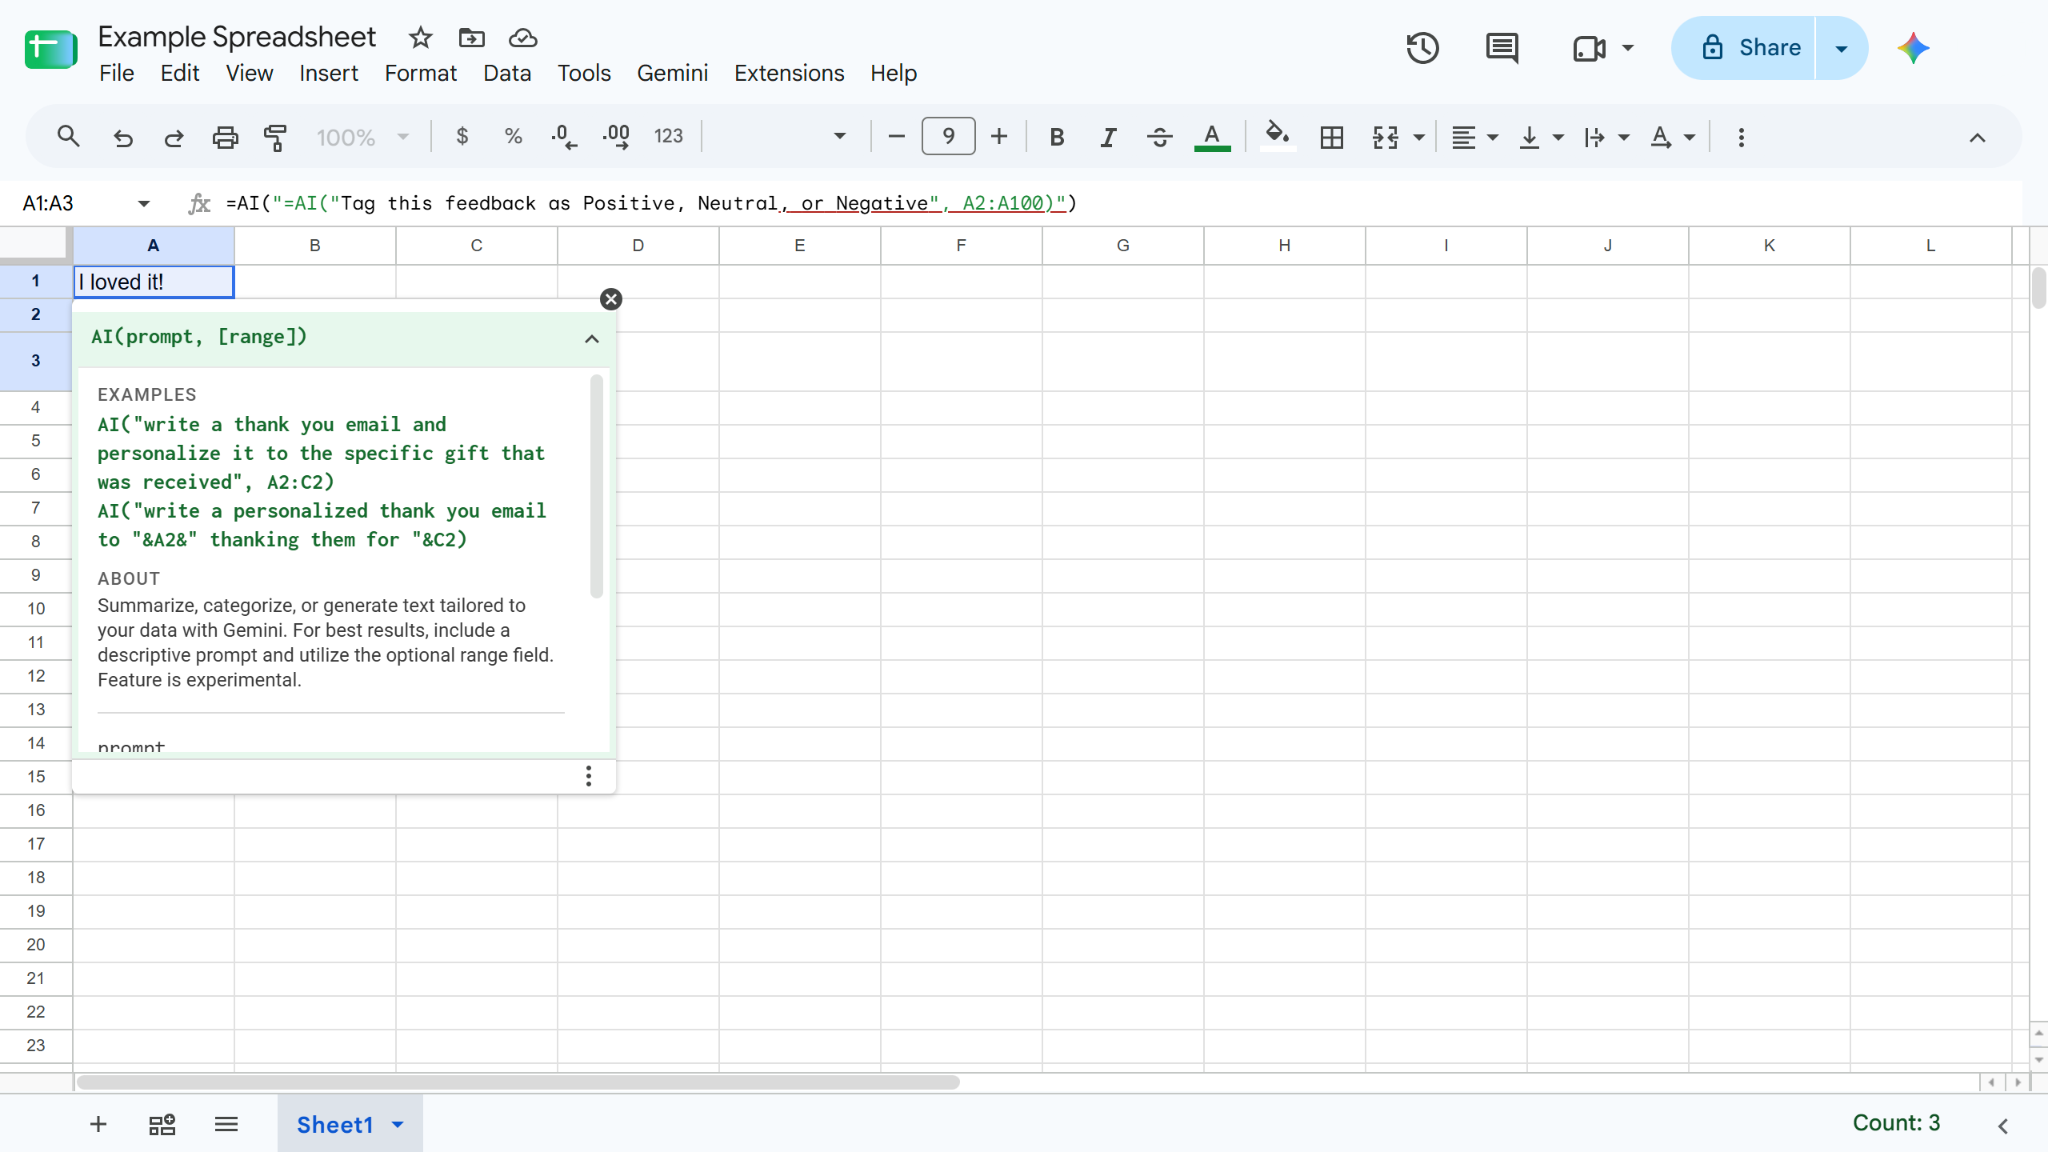The image size is (2048, 1152).
Task: Open the comments panel icon
Action: pyautogui.click(x=1502, y=48)
